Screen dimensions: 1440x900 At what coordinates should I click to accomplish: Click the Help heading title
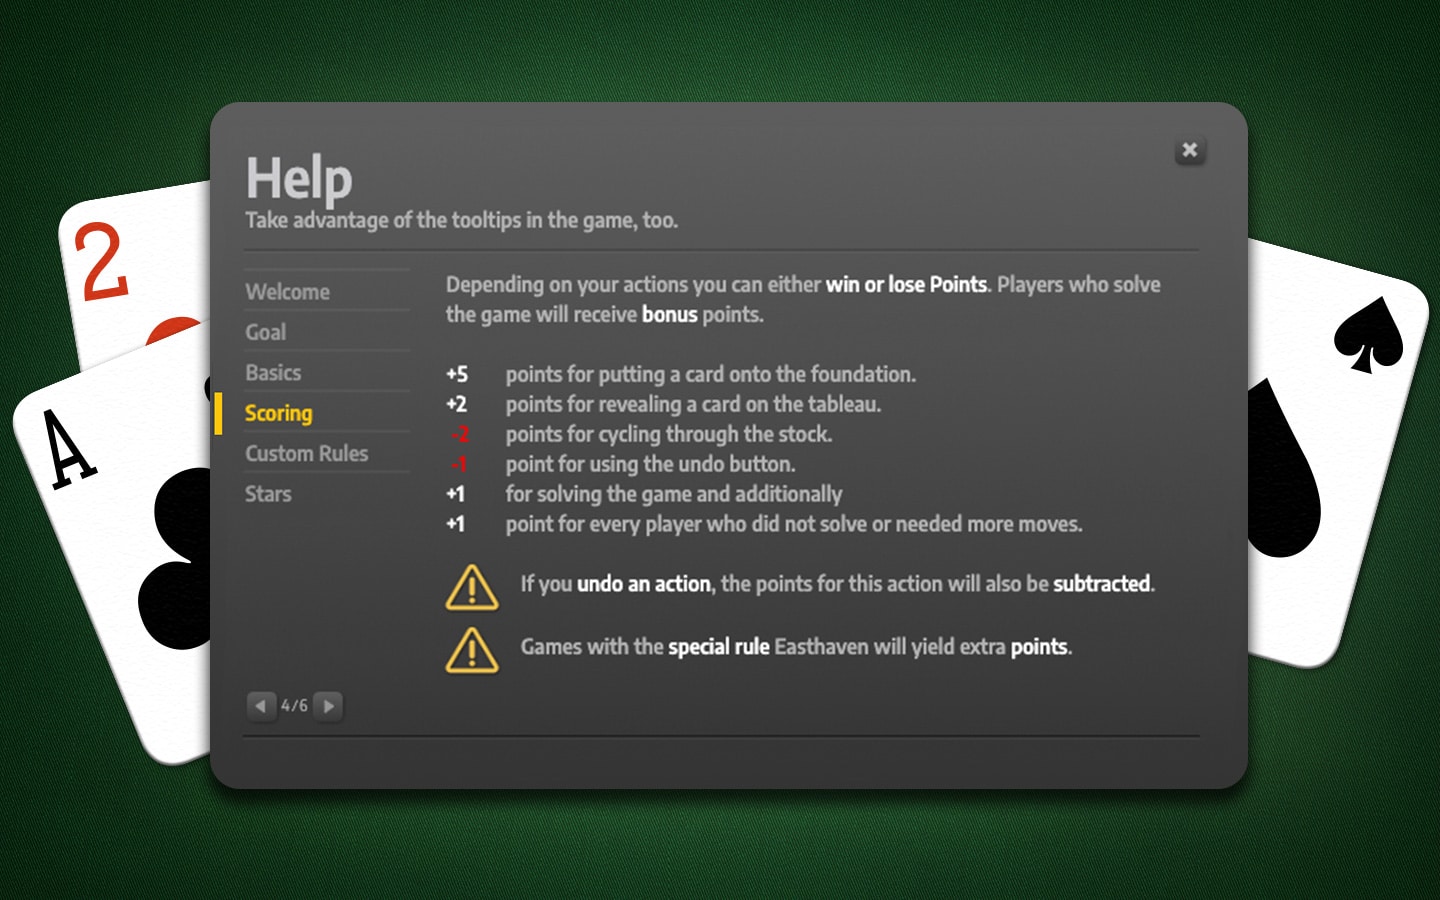coord(299,179)
